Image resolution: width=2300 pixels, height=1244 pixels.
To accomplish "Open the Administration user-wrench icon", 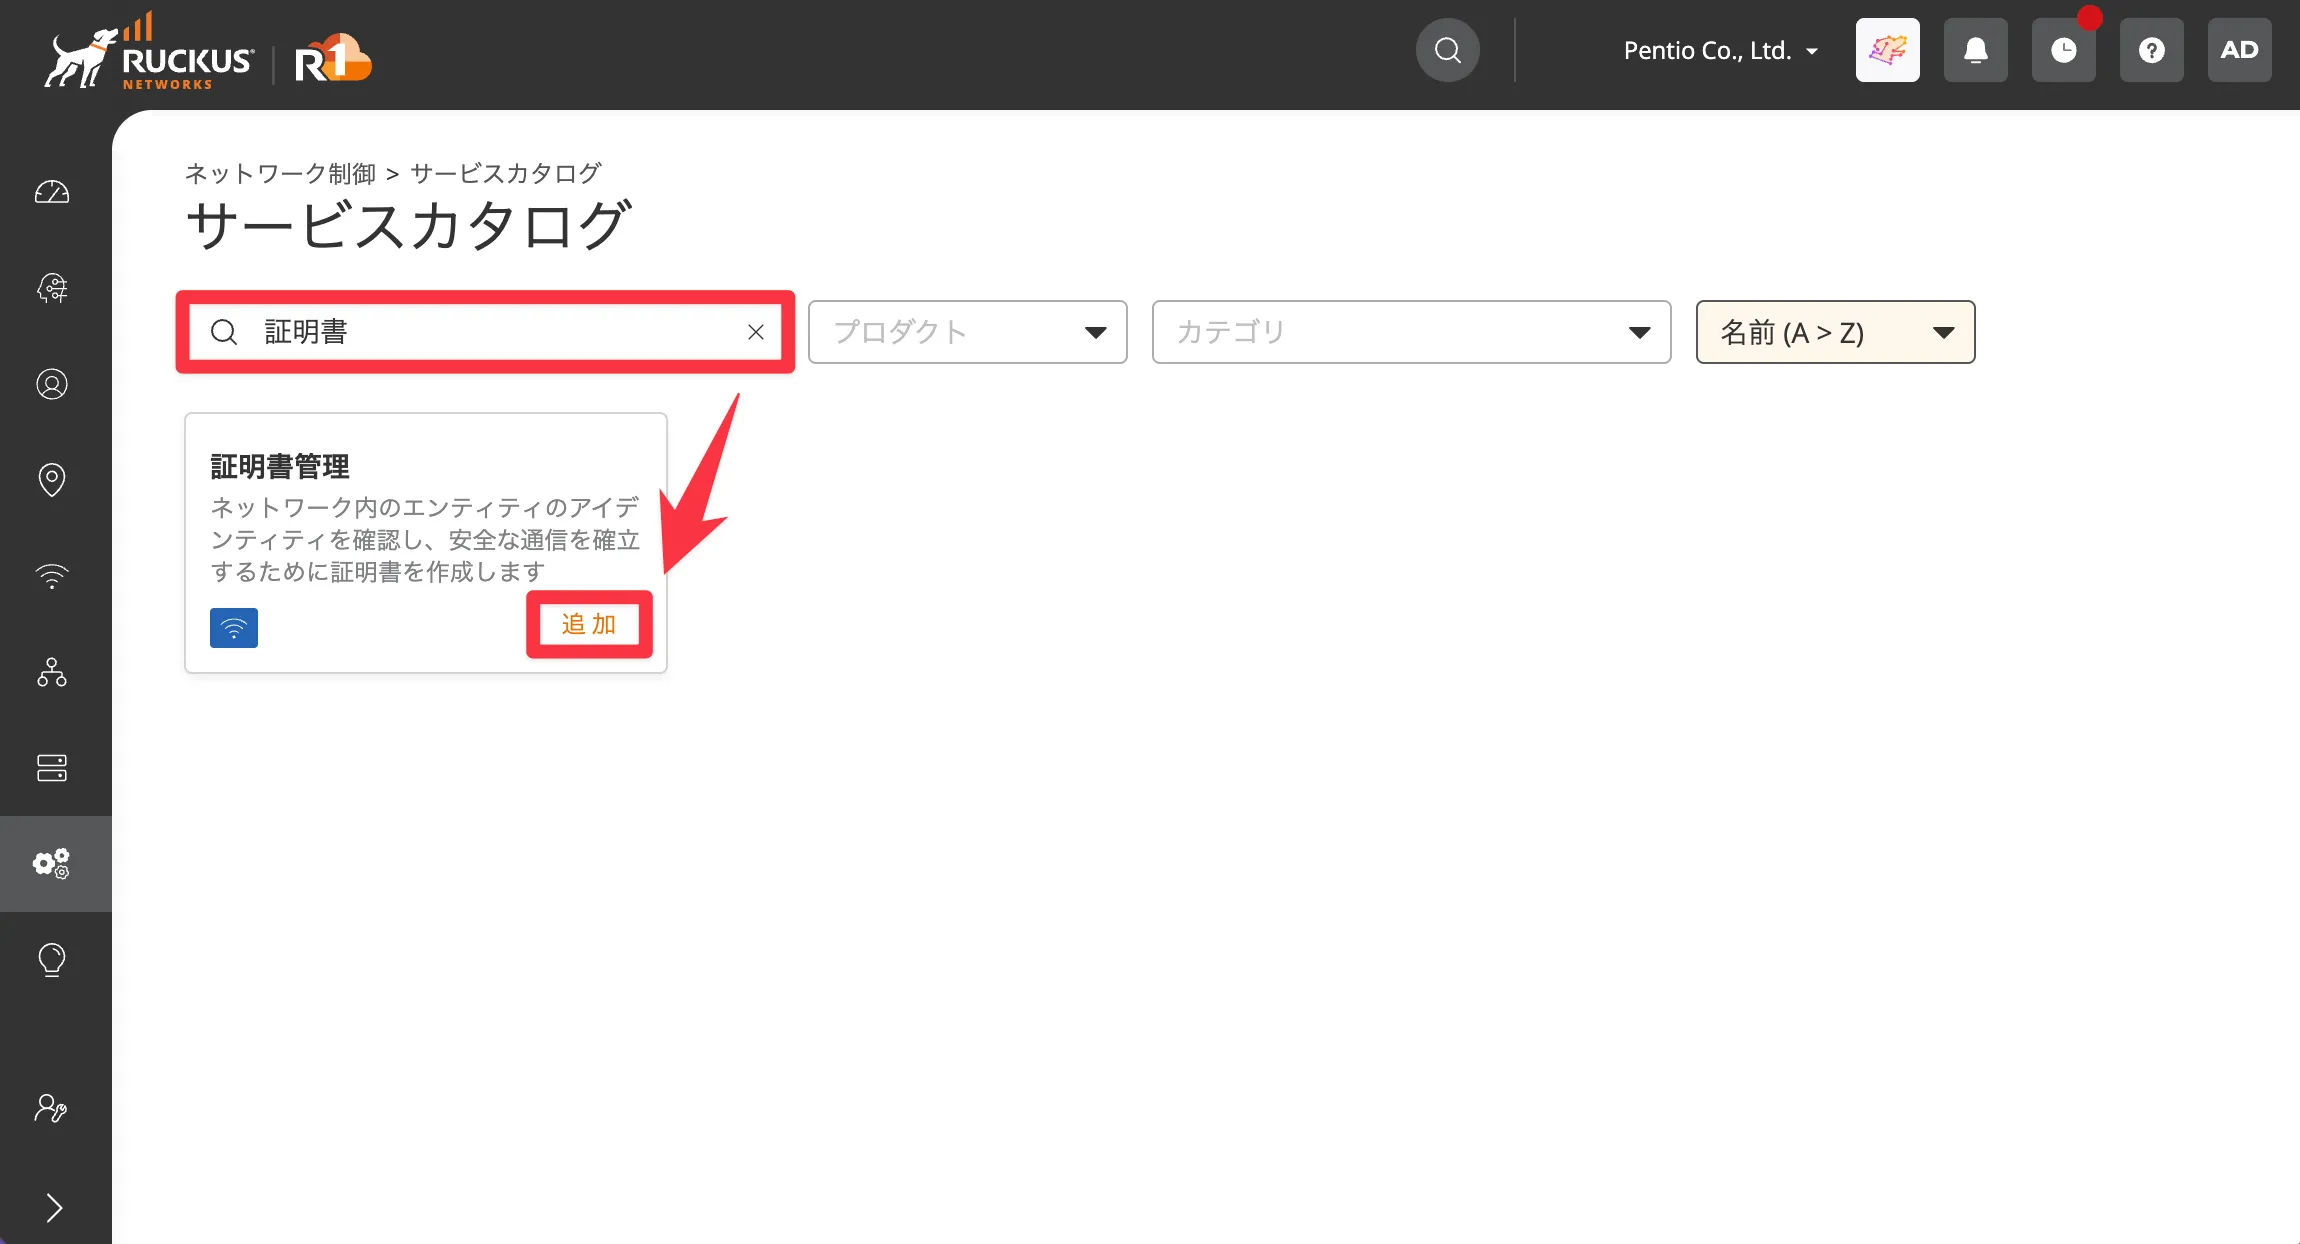I will [52, 1108].
